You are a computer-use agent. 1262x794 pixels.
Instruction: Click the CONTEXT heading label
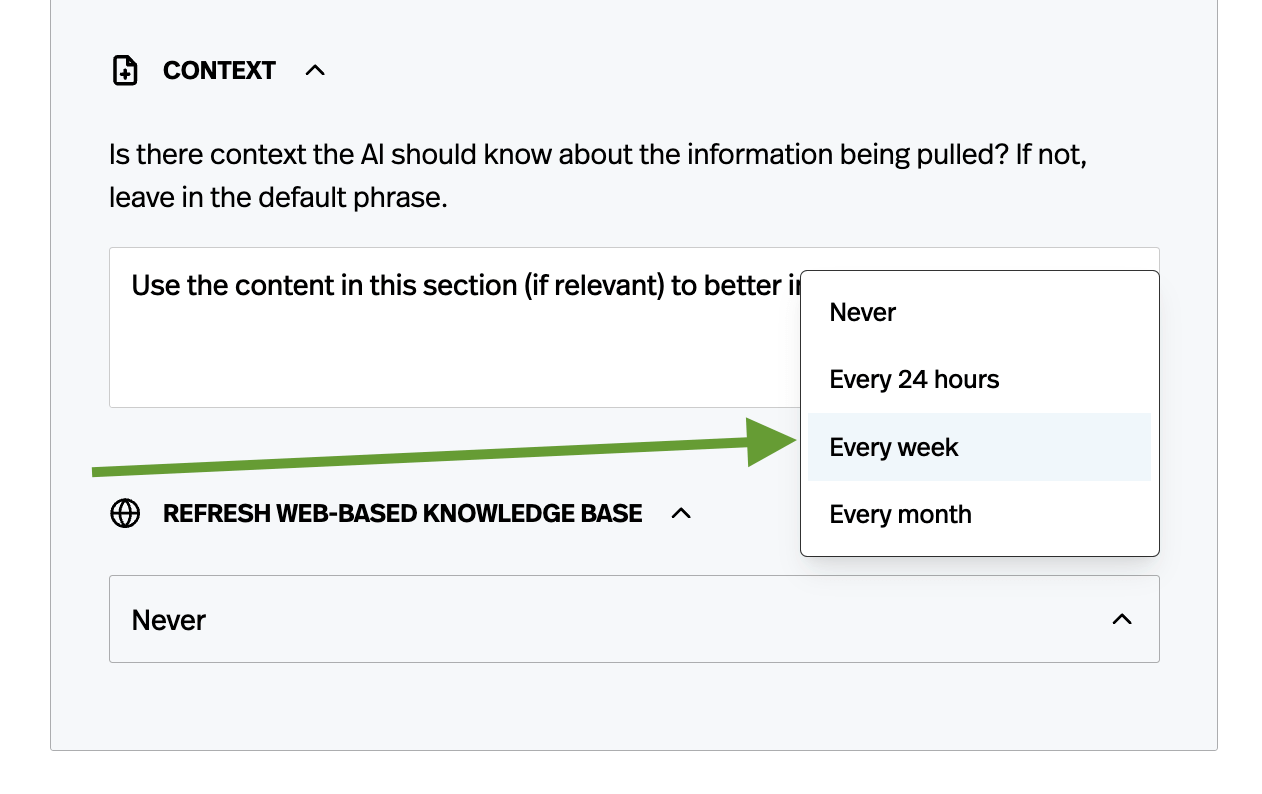219,71
